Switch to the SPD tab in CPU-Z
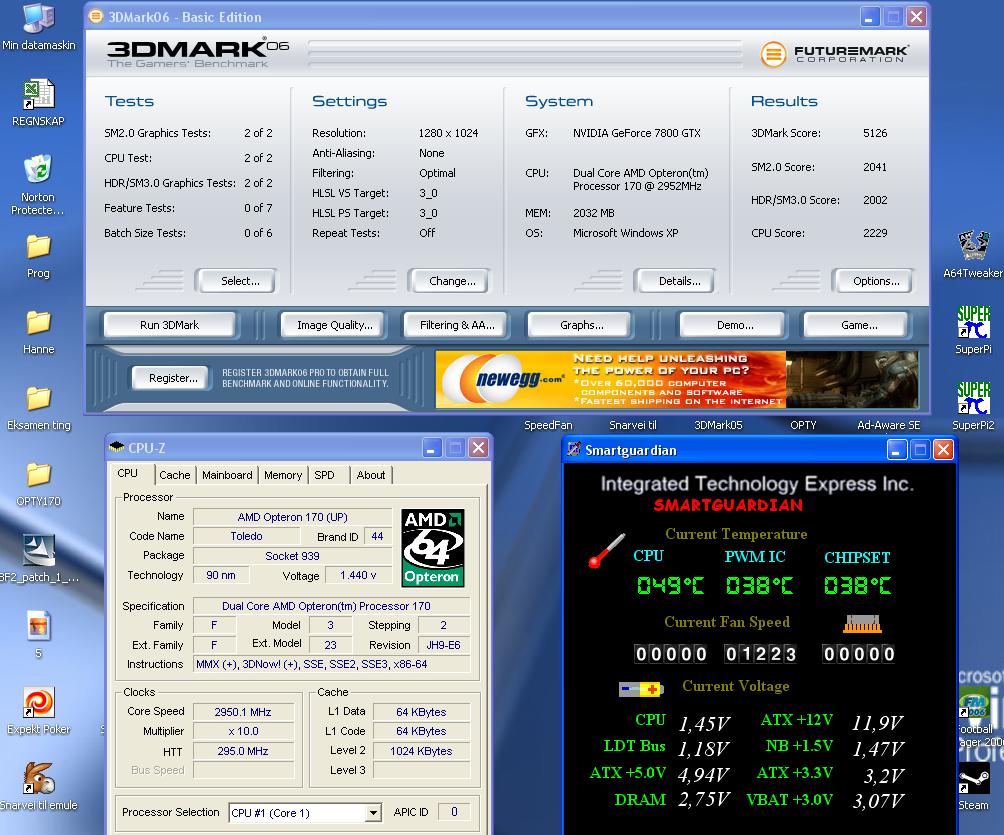Viewport: 1004px width, 835px height. pyautogui.click(x=325, y=475)
